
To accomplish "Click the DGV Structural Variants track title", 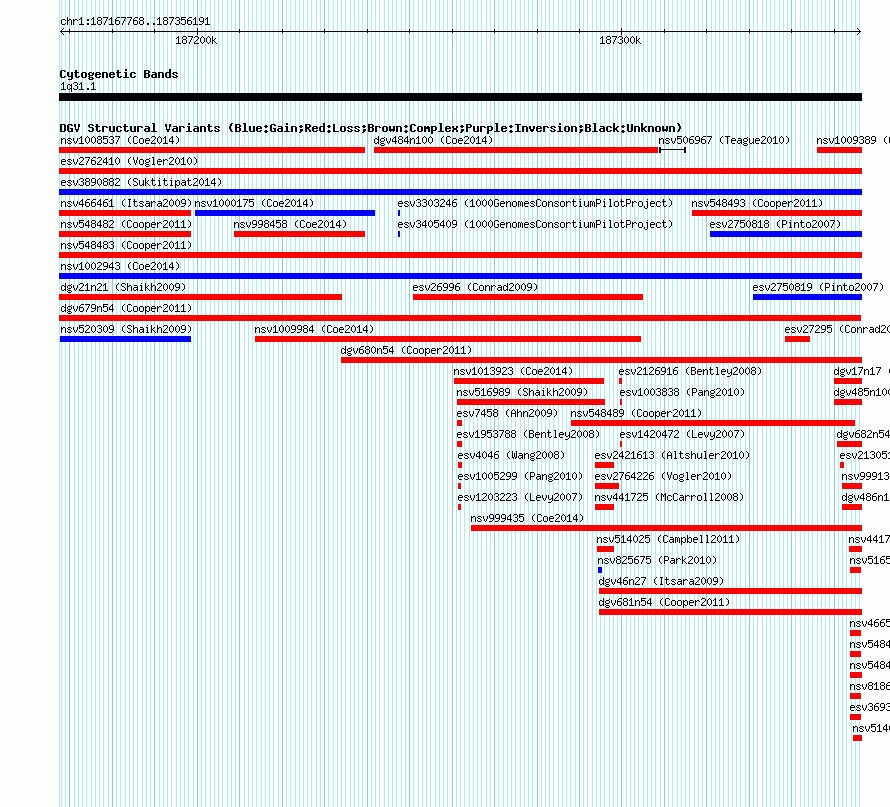I will 370,128.
